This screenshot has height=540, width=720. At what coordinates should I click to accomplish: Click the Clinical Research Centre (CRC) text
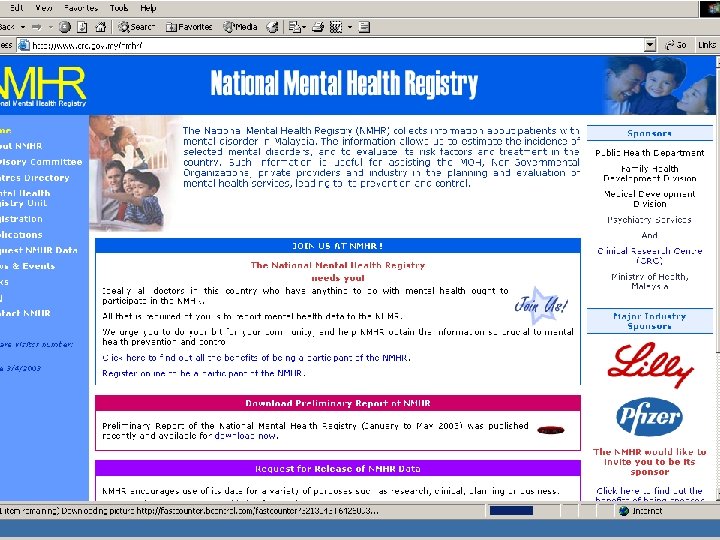point(649,256)
